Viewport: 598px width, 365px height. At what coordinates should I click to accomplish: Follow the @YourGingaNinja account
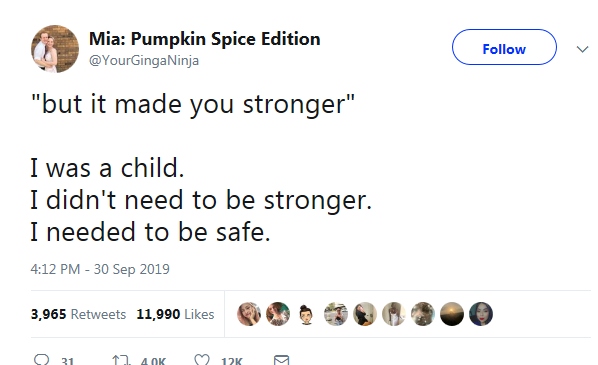pyautogui.click(x=504, y=47)
